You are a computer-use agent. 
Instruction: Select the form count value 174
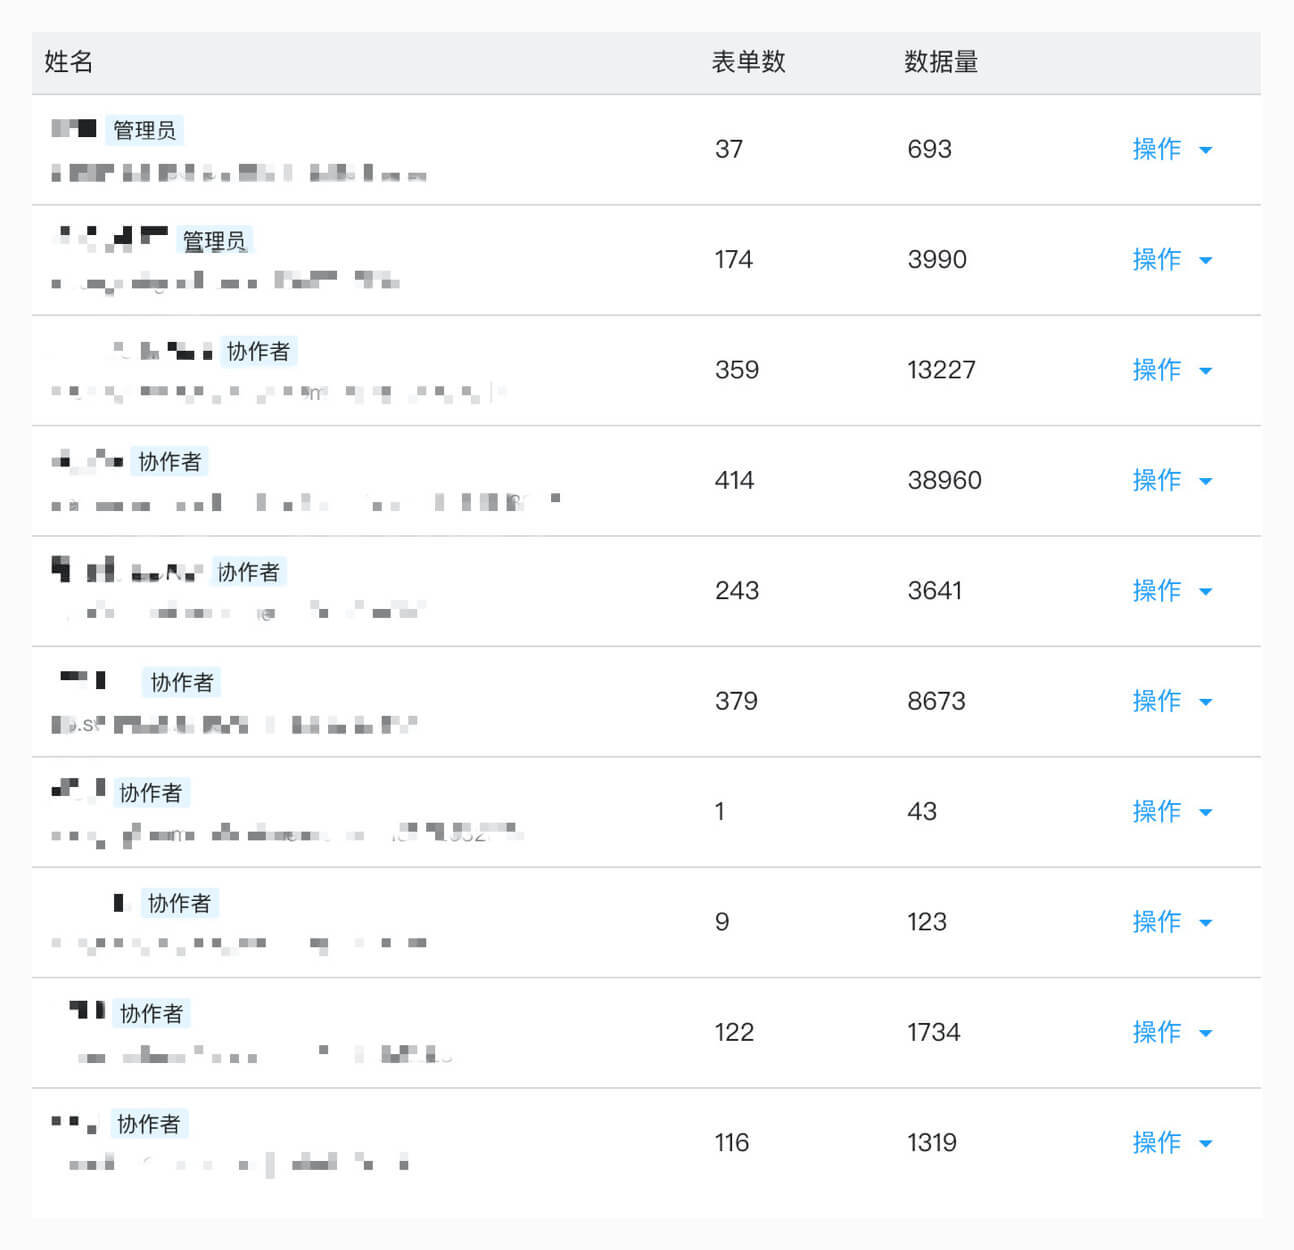click(x=733, y=260)
